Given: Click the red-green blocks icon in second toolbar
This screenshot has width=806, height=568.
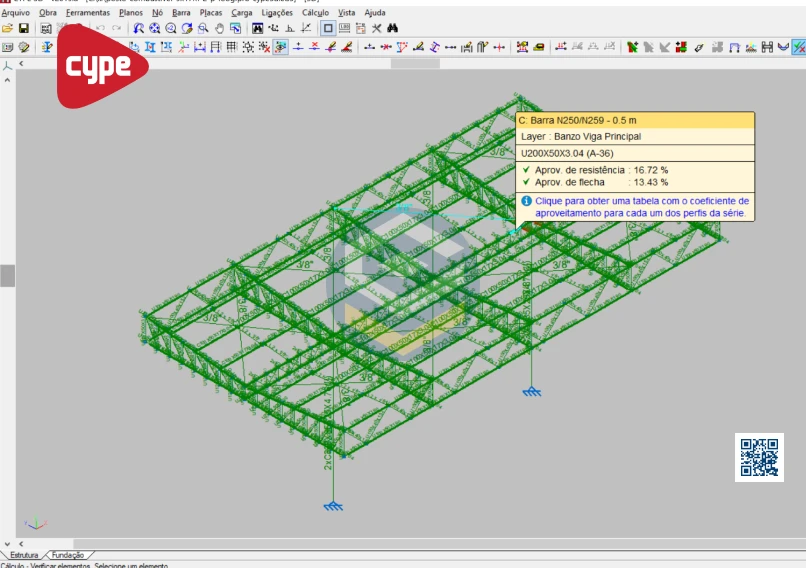Looking at the screenshot, I should pos(681,47).
